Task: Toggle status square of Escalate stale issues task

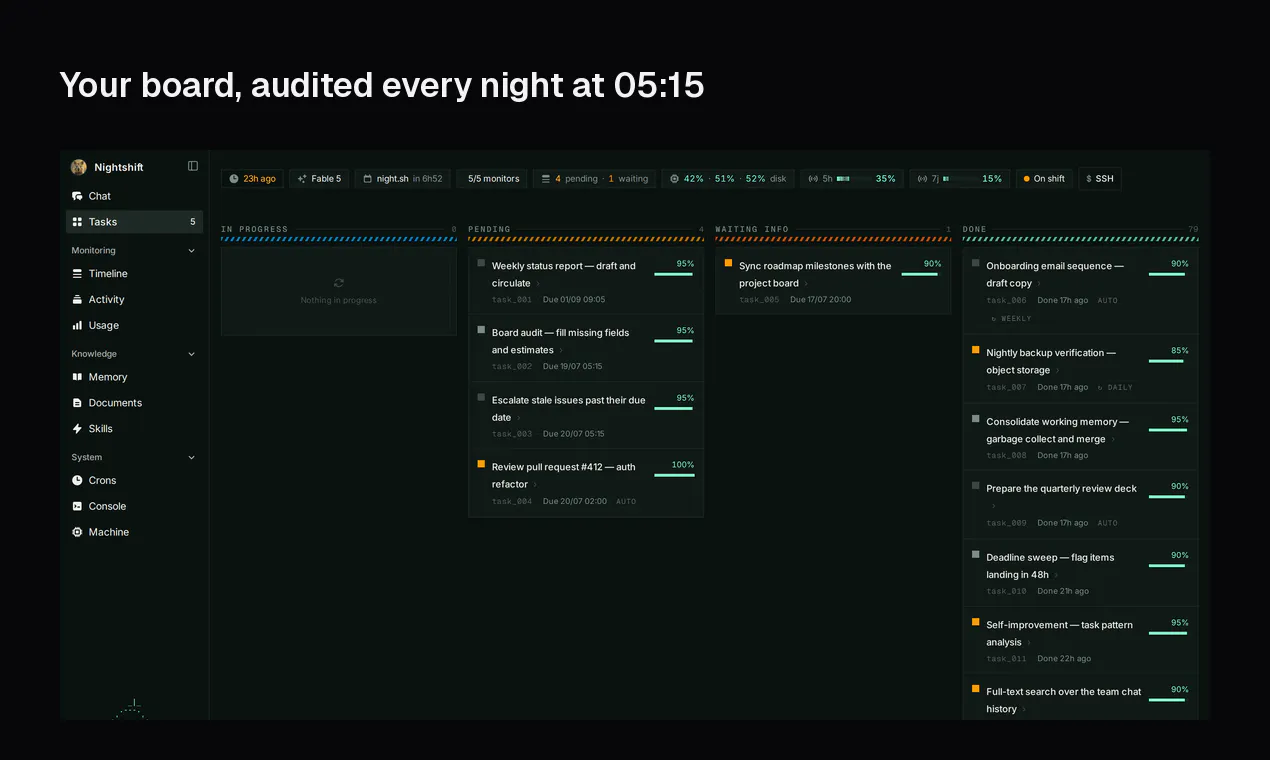Action: [481, 397]
